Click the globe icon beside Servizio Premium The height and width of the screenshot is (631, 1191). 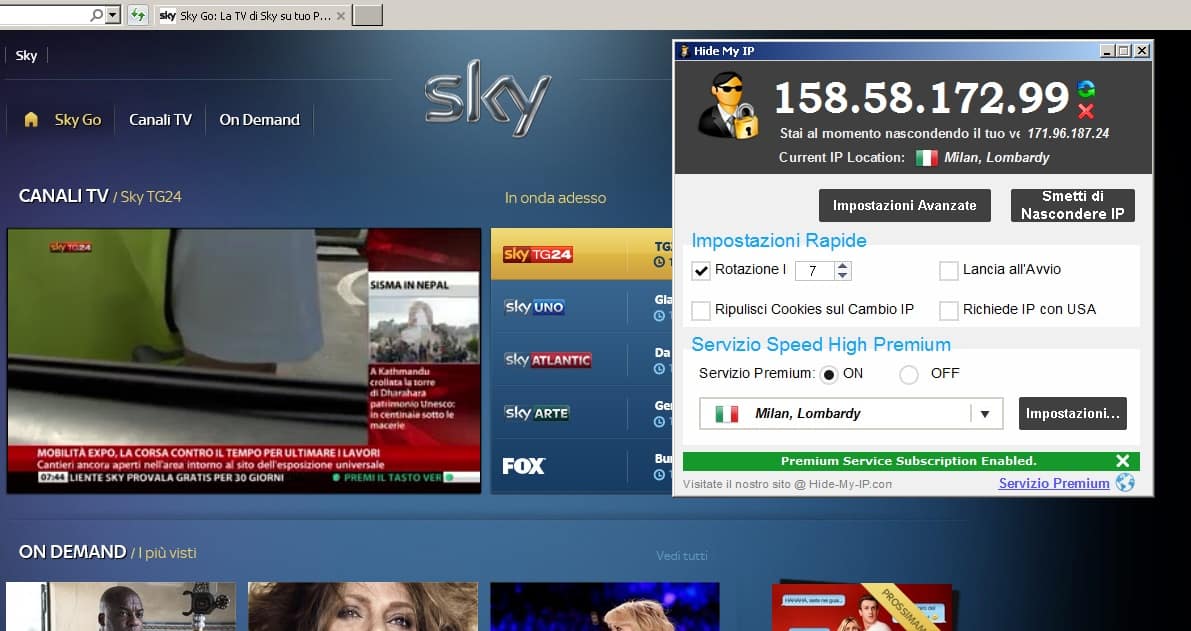[1125, 483]
